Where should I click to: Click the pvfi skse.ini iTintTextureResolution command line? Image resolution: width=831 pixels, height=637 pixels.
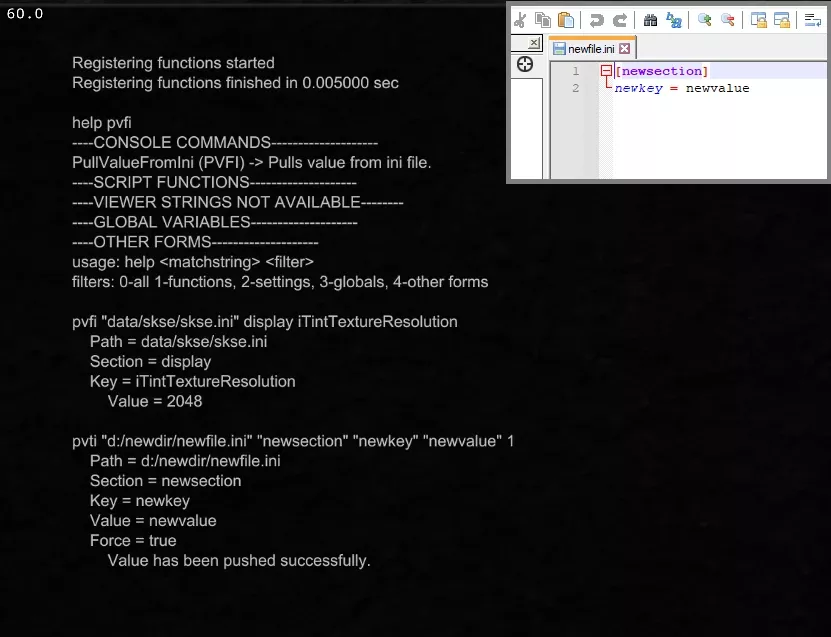click(x=265, y=322)
